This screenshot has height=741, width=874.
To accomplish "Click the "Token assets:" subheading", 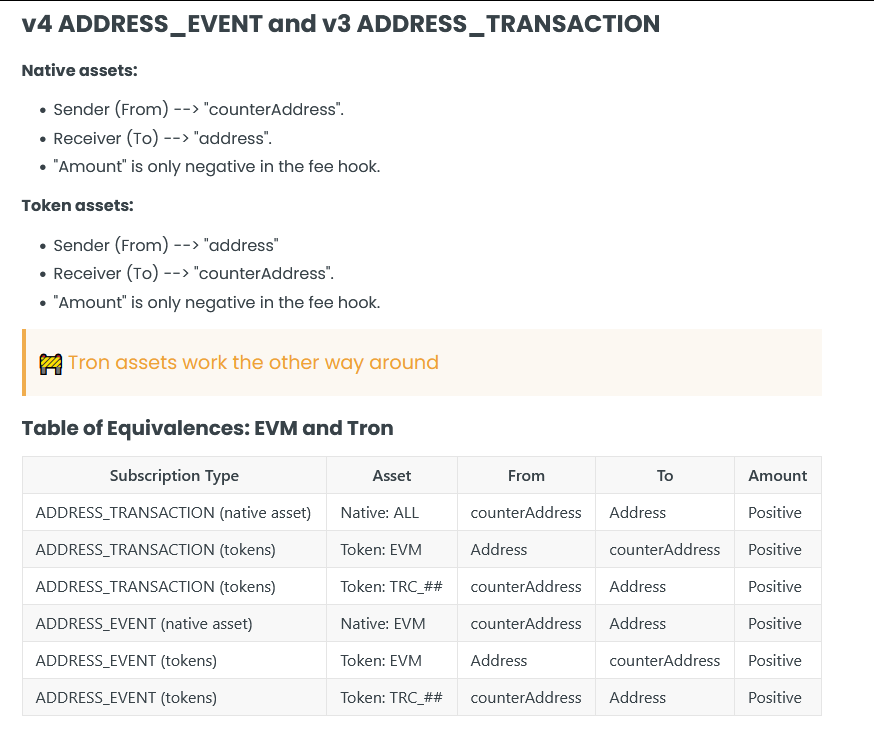I will (77, 206).
